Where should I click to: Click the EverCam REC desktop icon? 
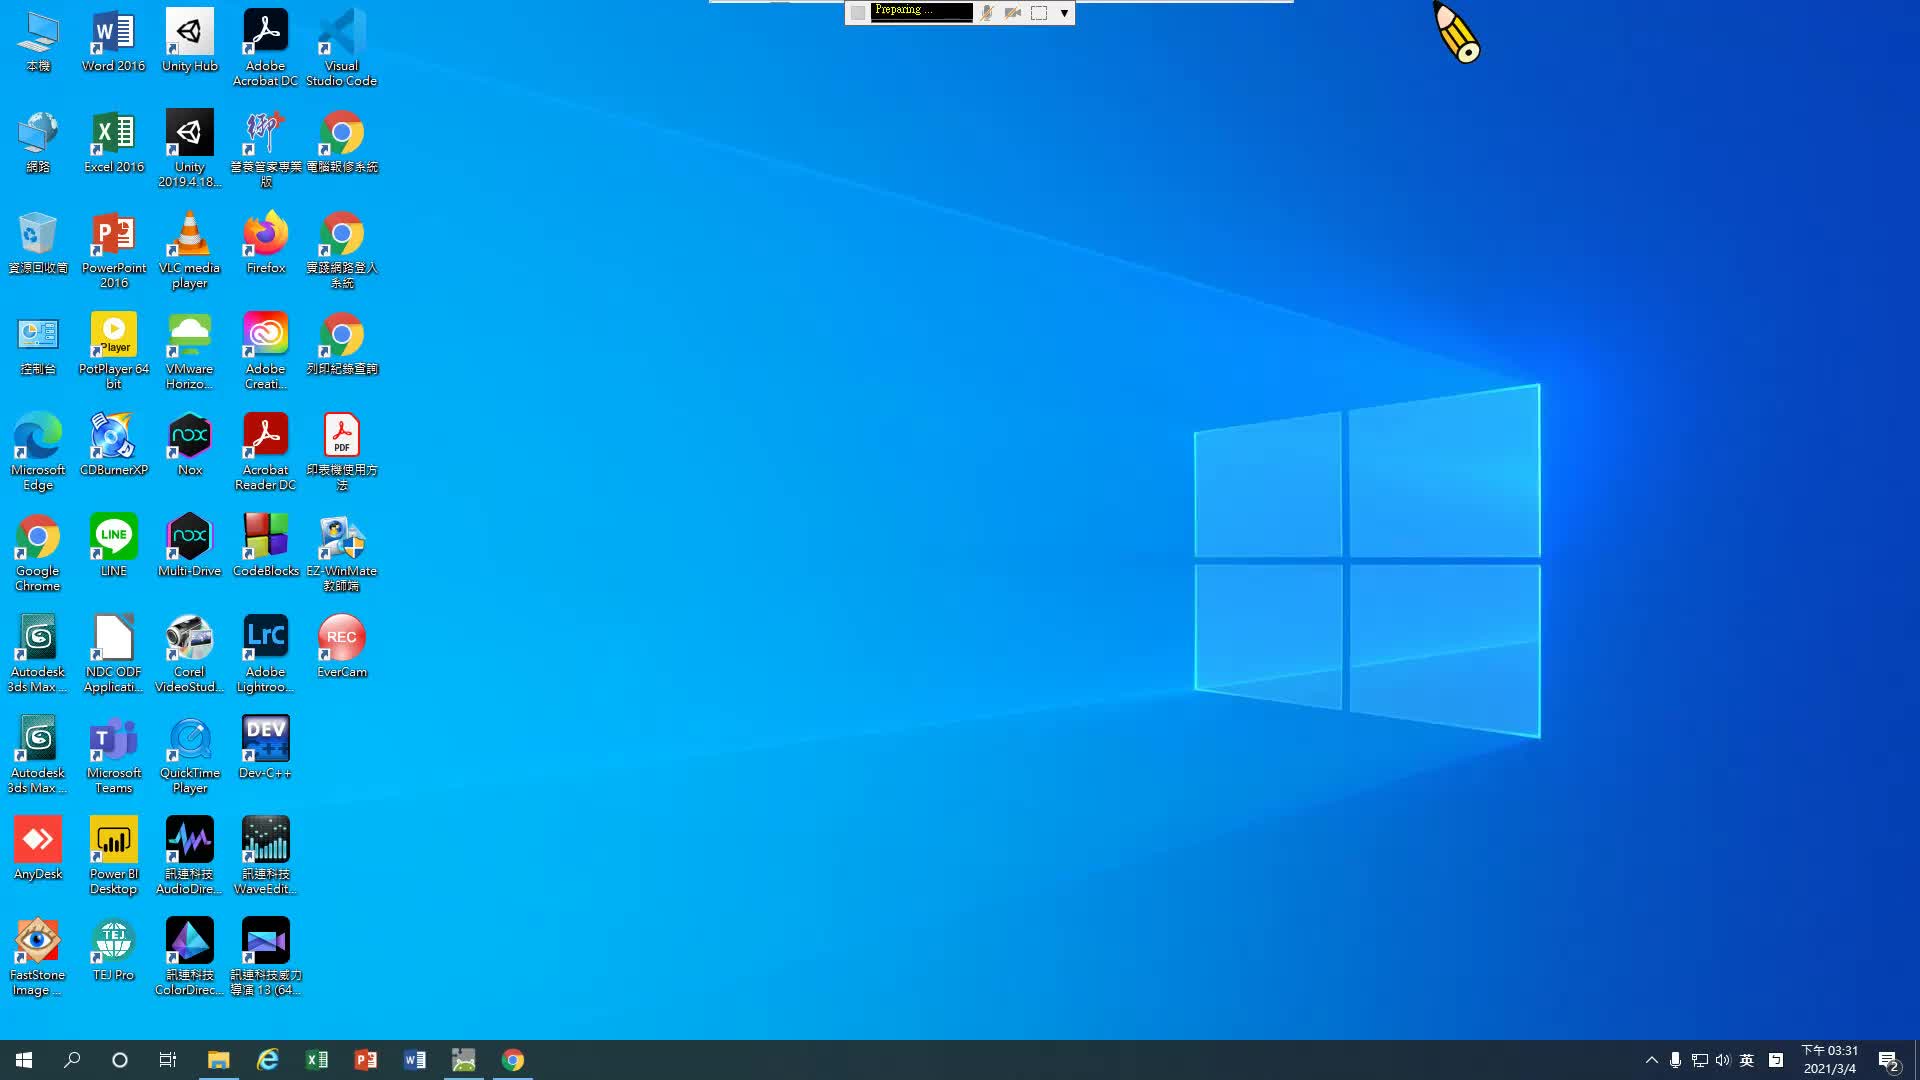pos(341,647)
